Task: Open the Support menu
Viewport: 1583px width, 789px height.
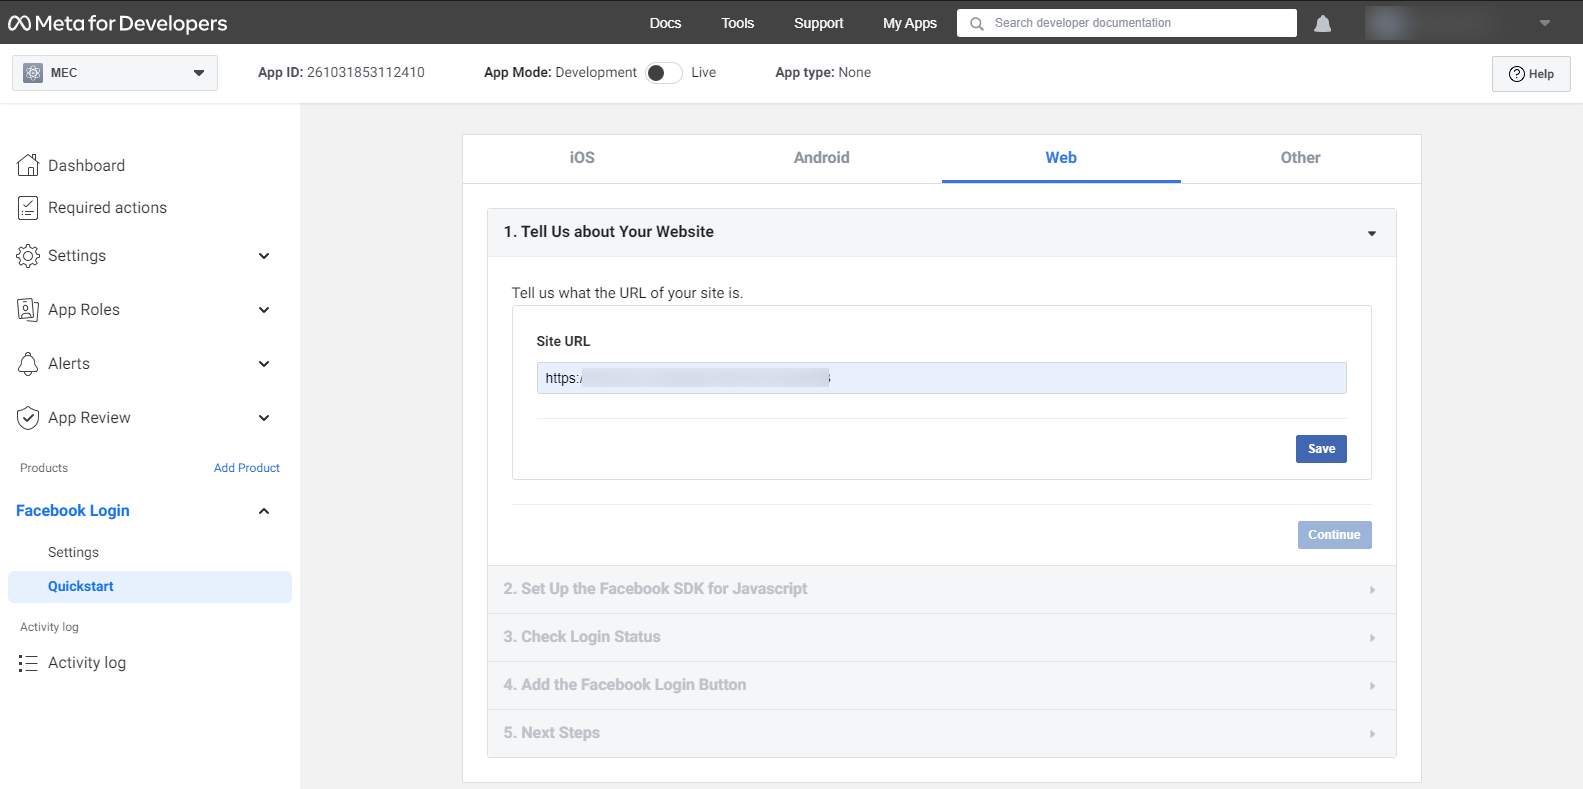Action: (819, 23)
